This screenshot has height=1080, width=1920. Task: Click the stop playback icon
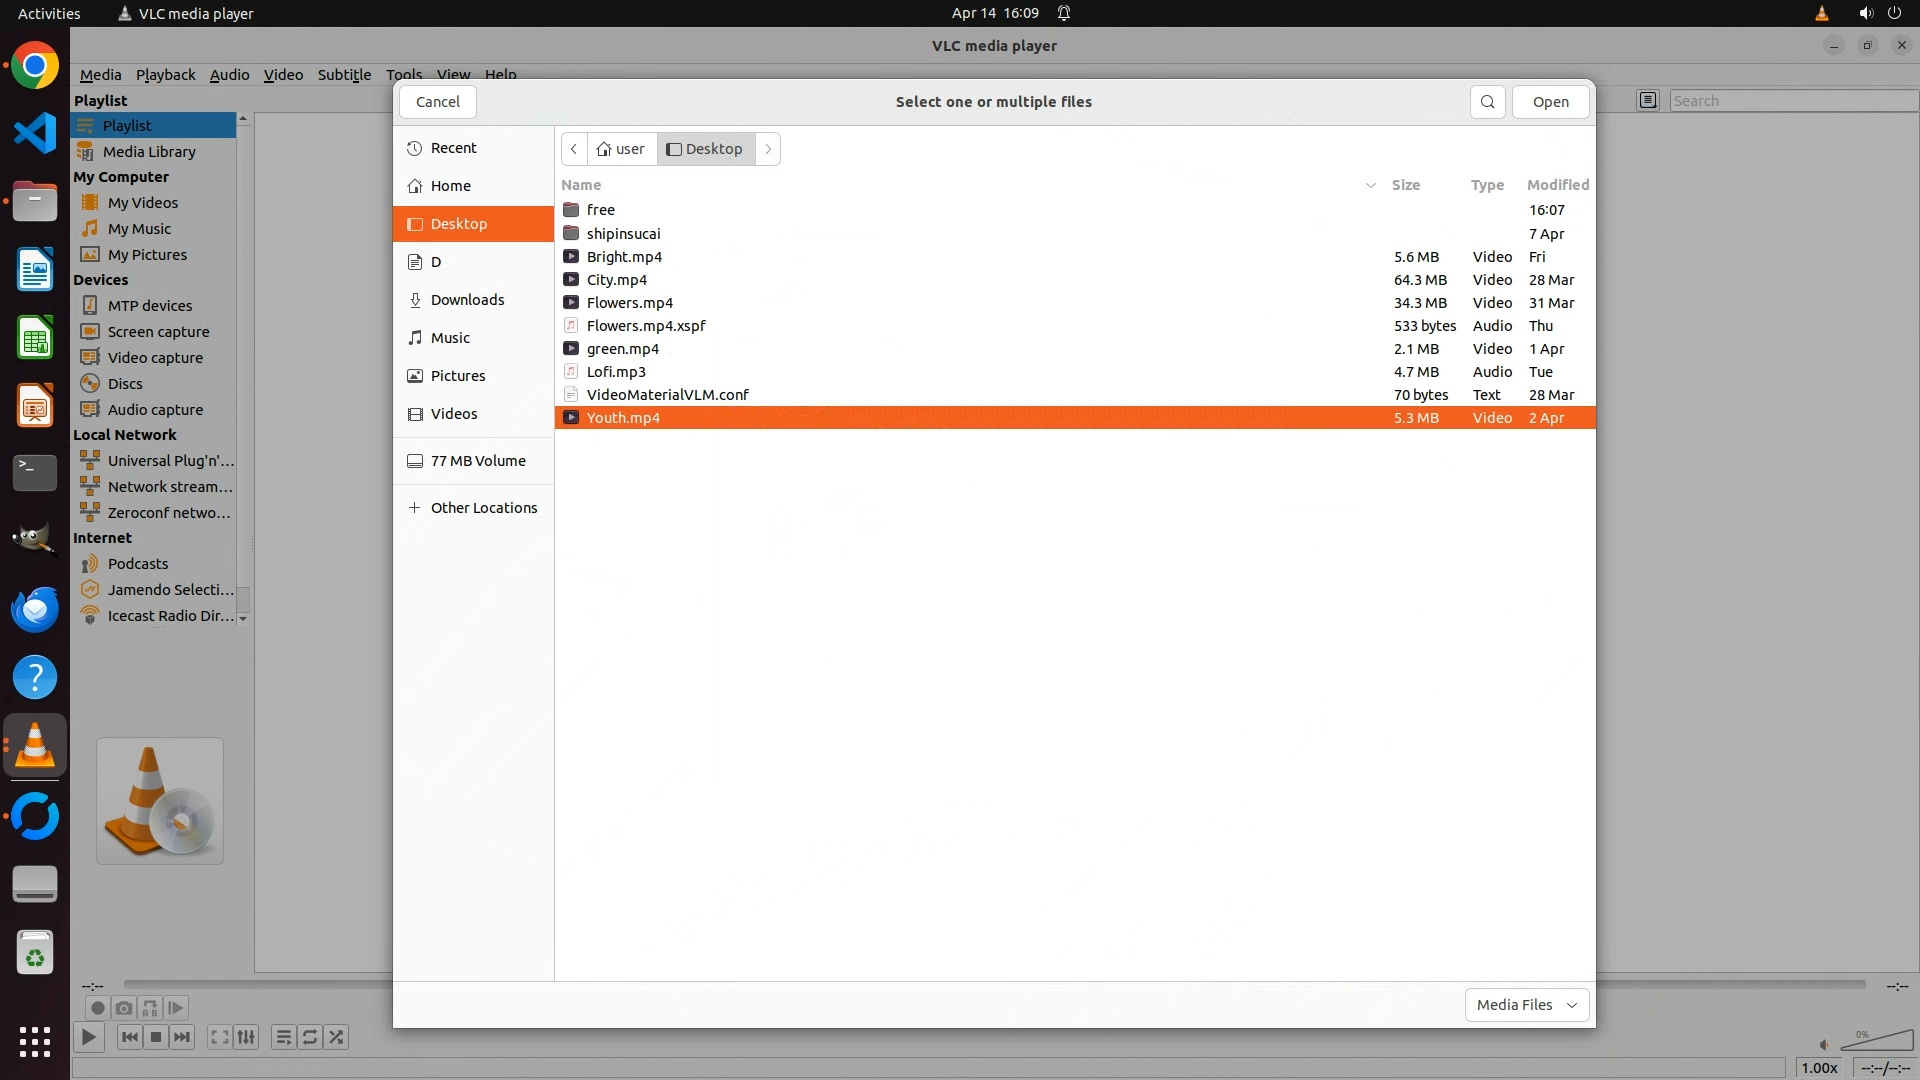(x=155, y=1037)
